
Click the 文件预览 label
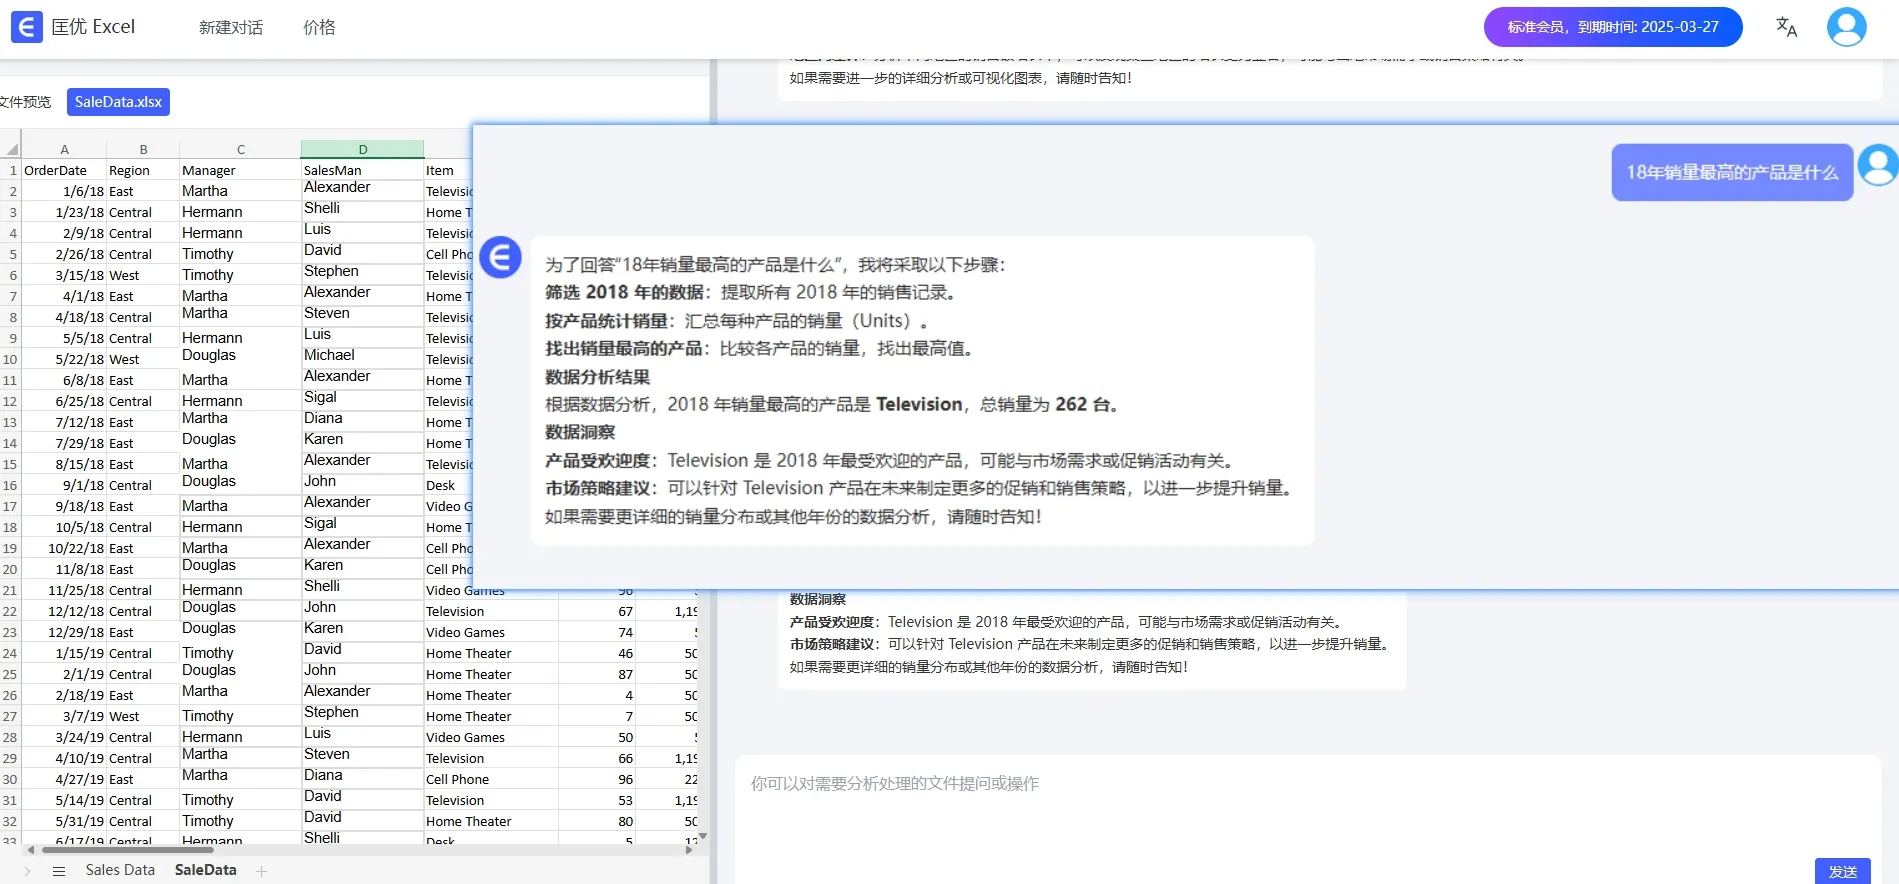(25, 102)
